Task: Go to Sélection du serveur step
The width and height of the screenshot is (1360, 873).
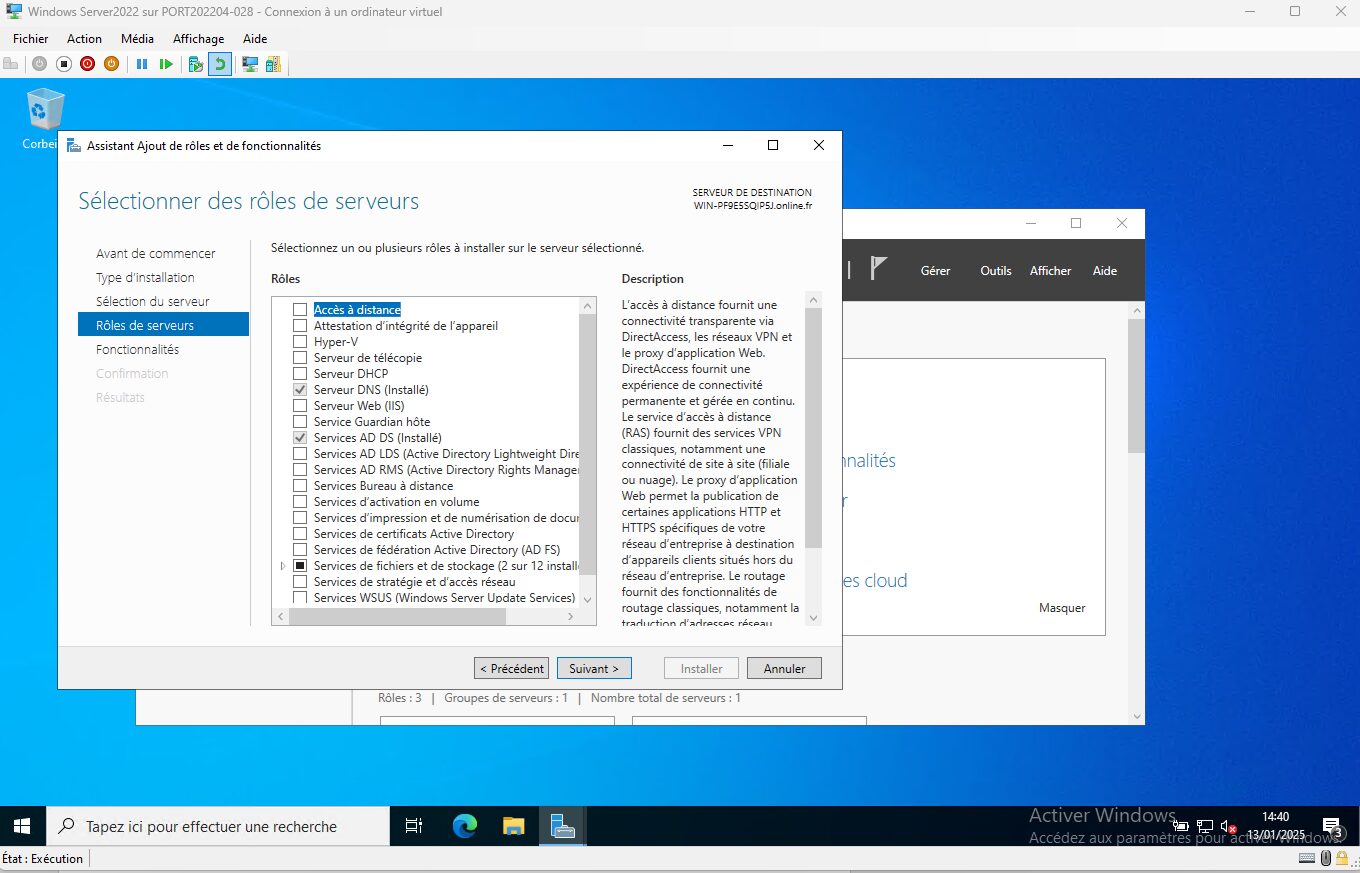Action: (153, 302)
